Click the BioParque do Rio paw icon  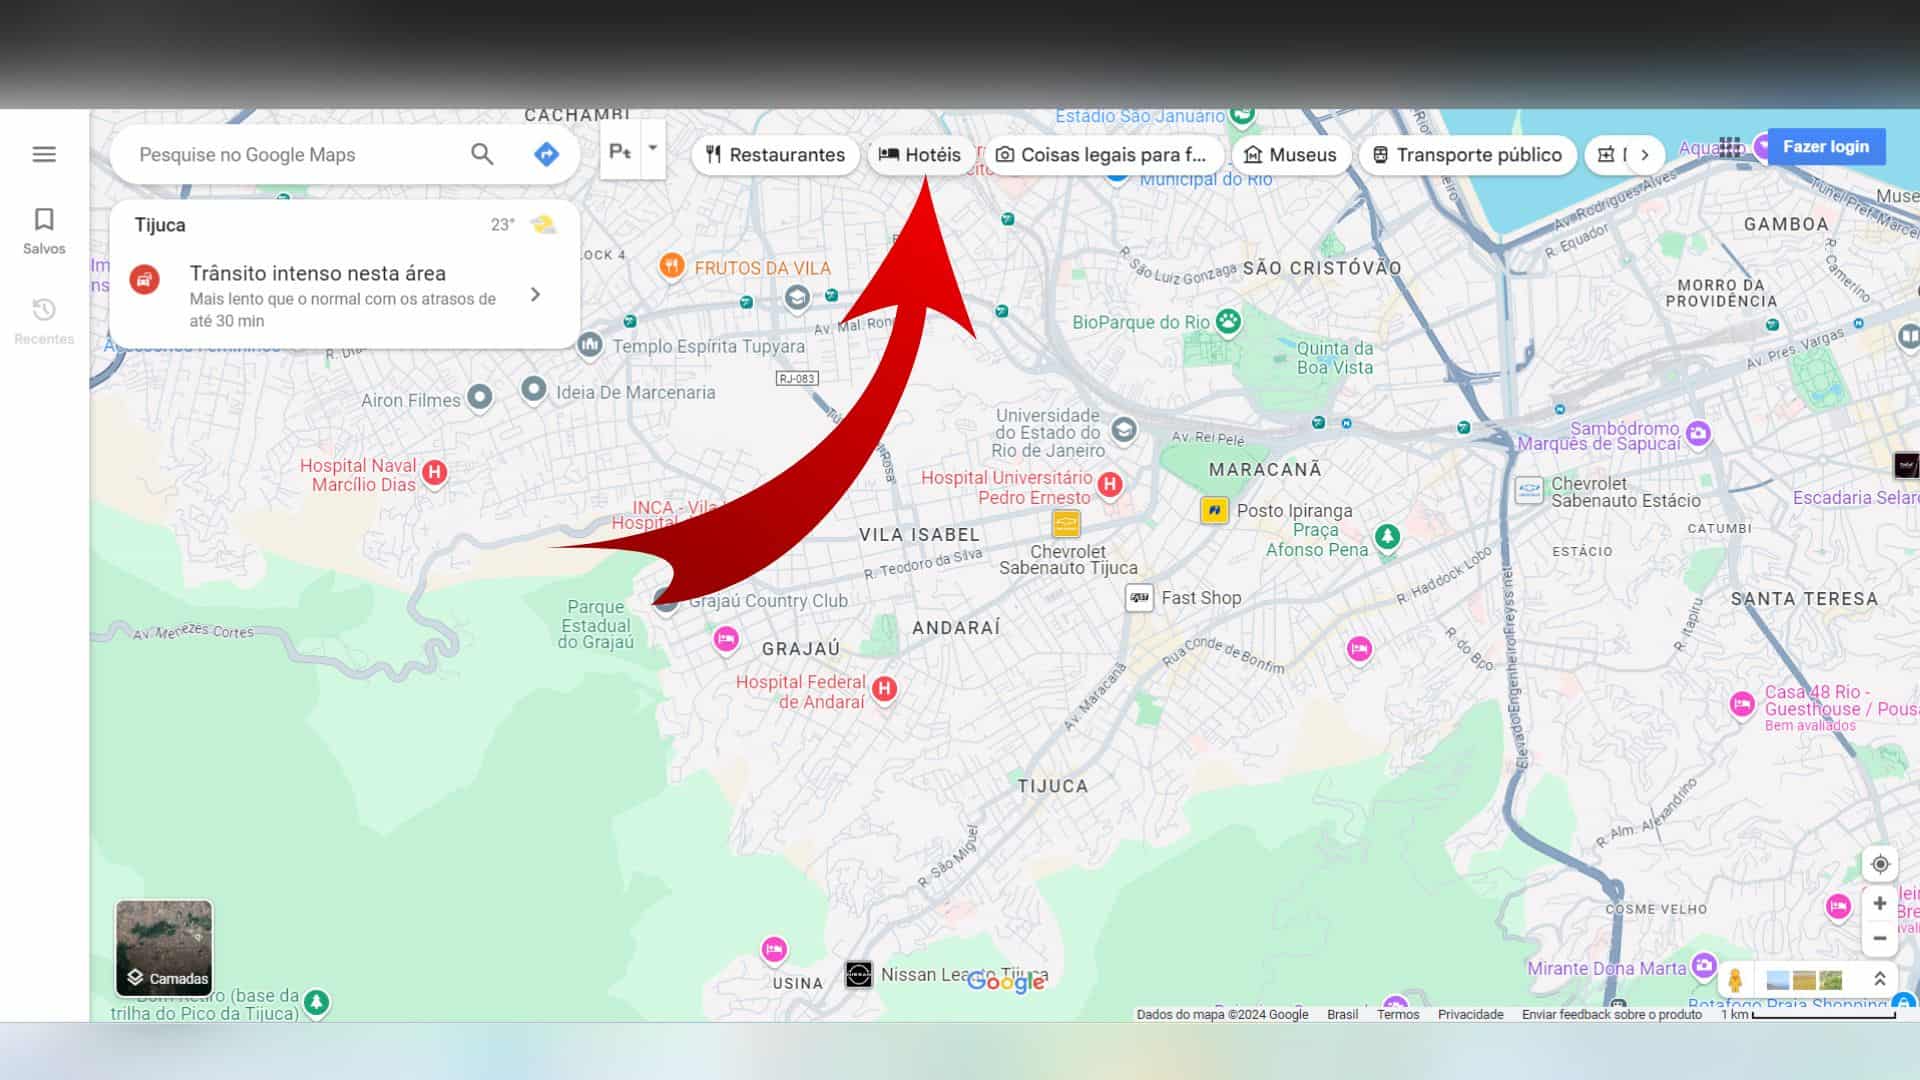click(1228, 321)
